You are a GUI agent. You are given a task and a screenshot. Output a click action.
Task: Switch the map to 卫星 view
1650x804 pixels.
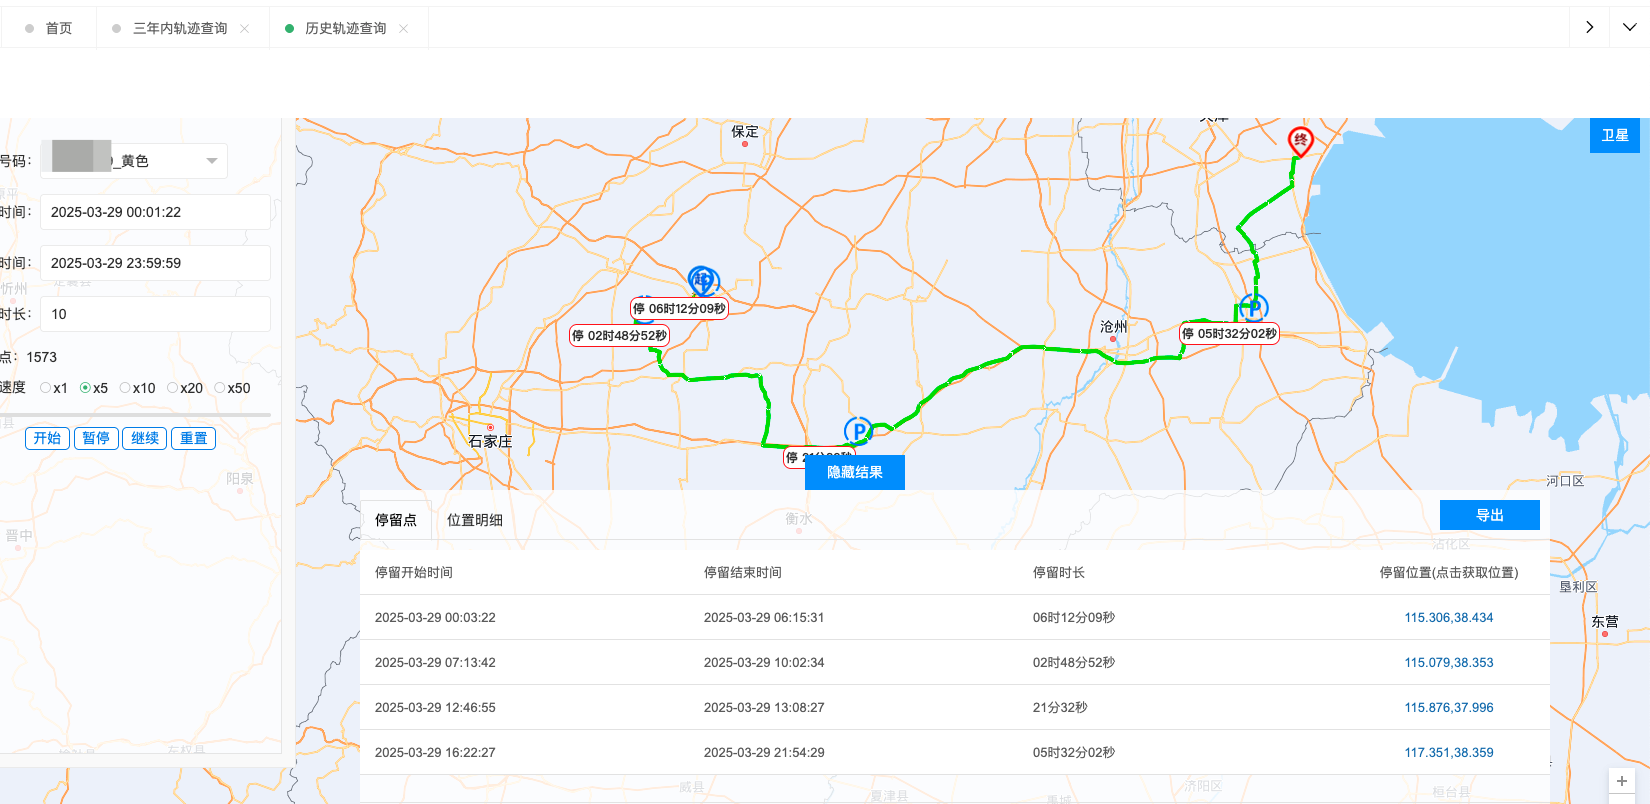point(1615,135)
